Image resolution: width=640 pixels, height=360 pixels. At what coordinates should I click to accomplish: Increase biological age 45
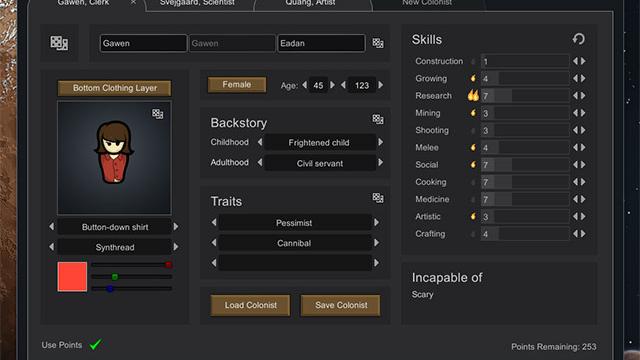pos(332,85)
